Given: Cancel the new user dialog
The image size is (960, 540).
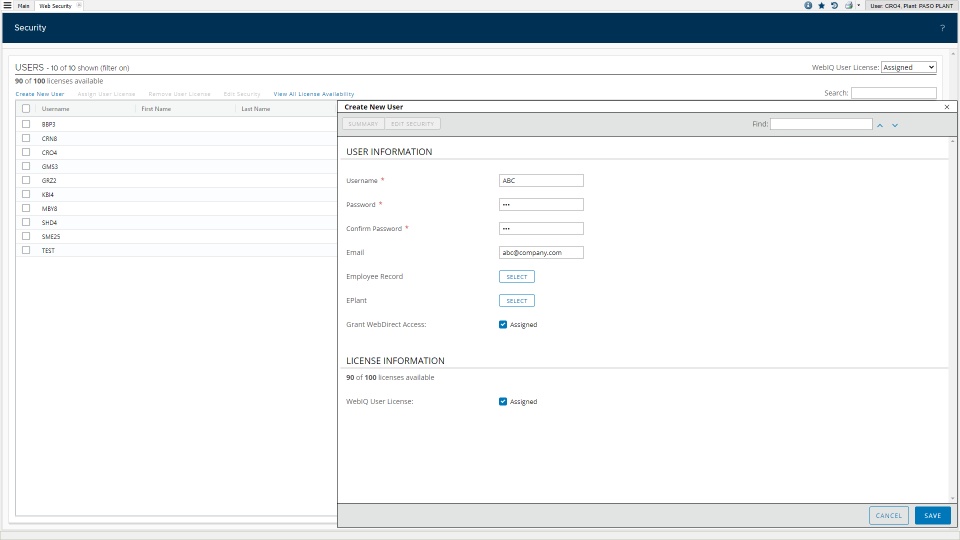Looking at the screenshot, I should (888, 516).
